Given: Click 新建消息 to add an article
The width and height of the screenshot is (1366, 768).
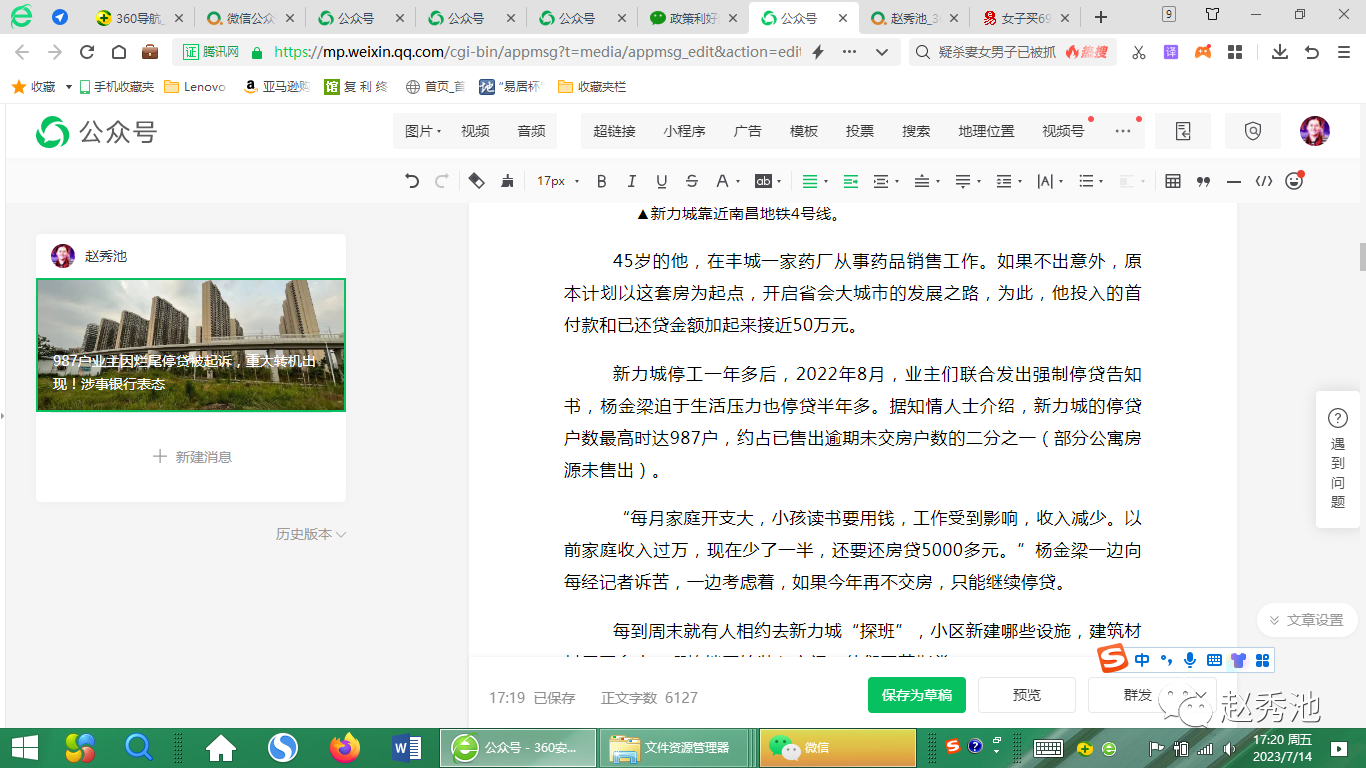Looking at the screenshot, I should coord(192,457).
